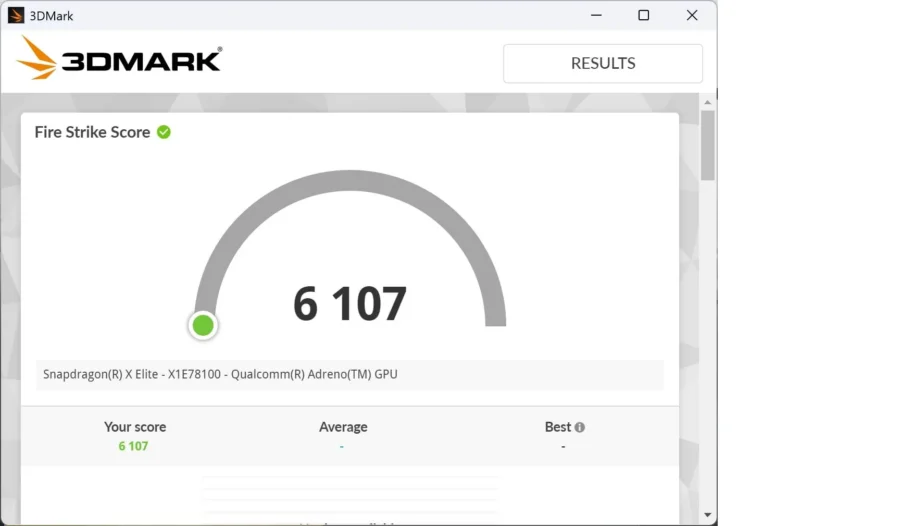Click the green 6 107 value under Your score
The width and height of the screenshot is (900, 526).
point(133,446)
